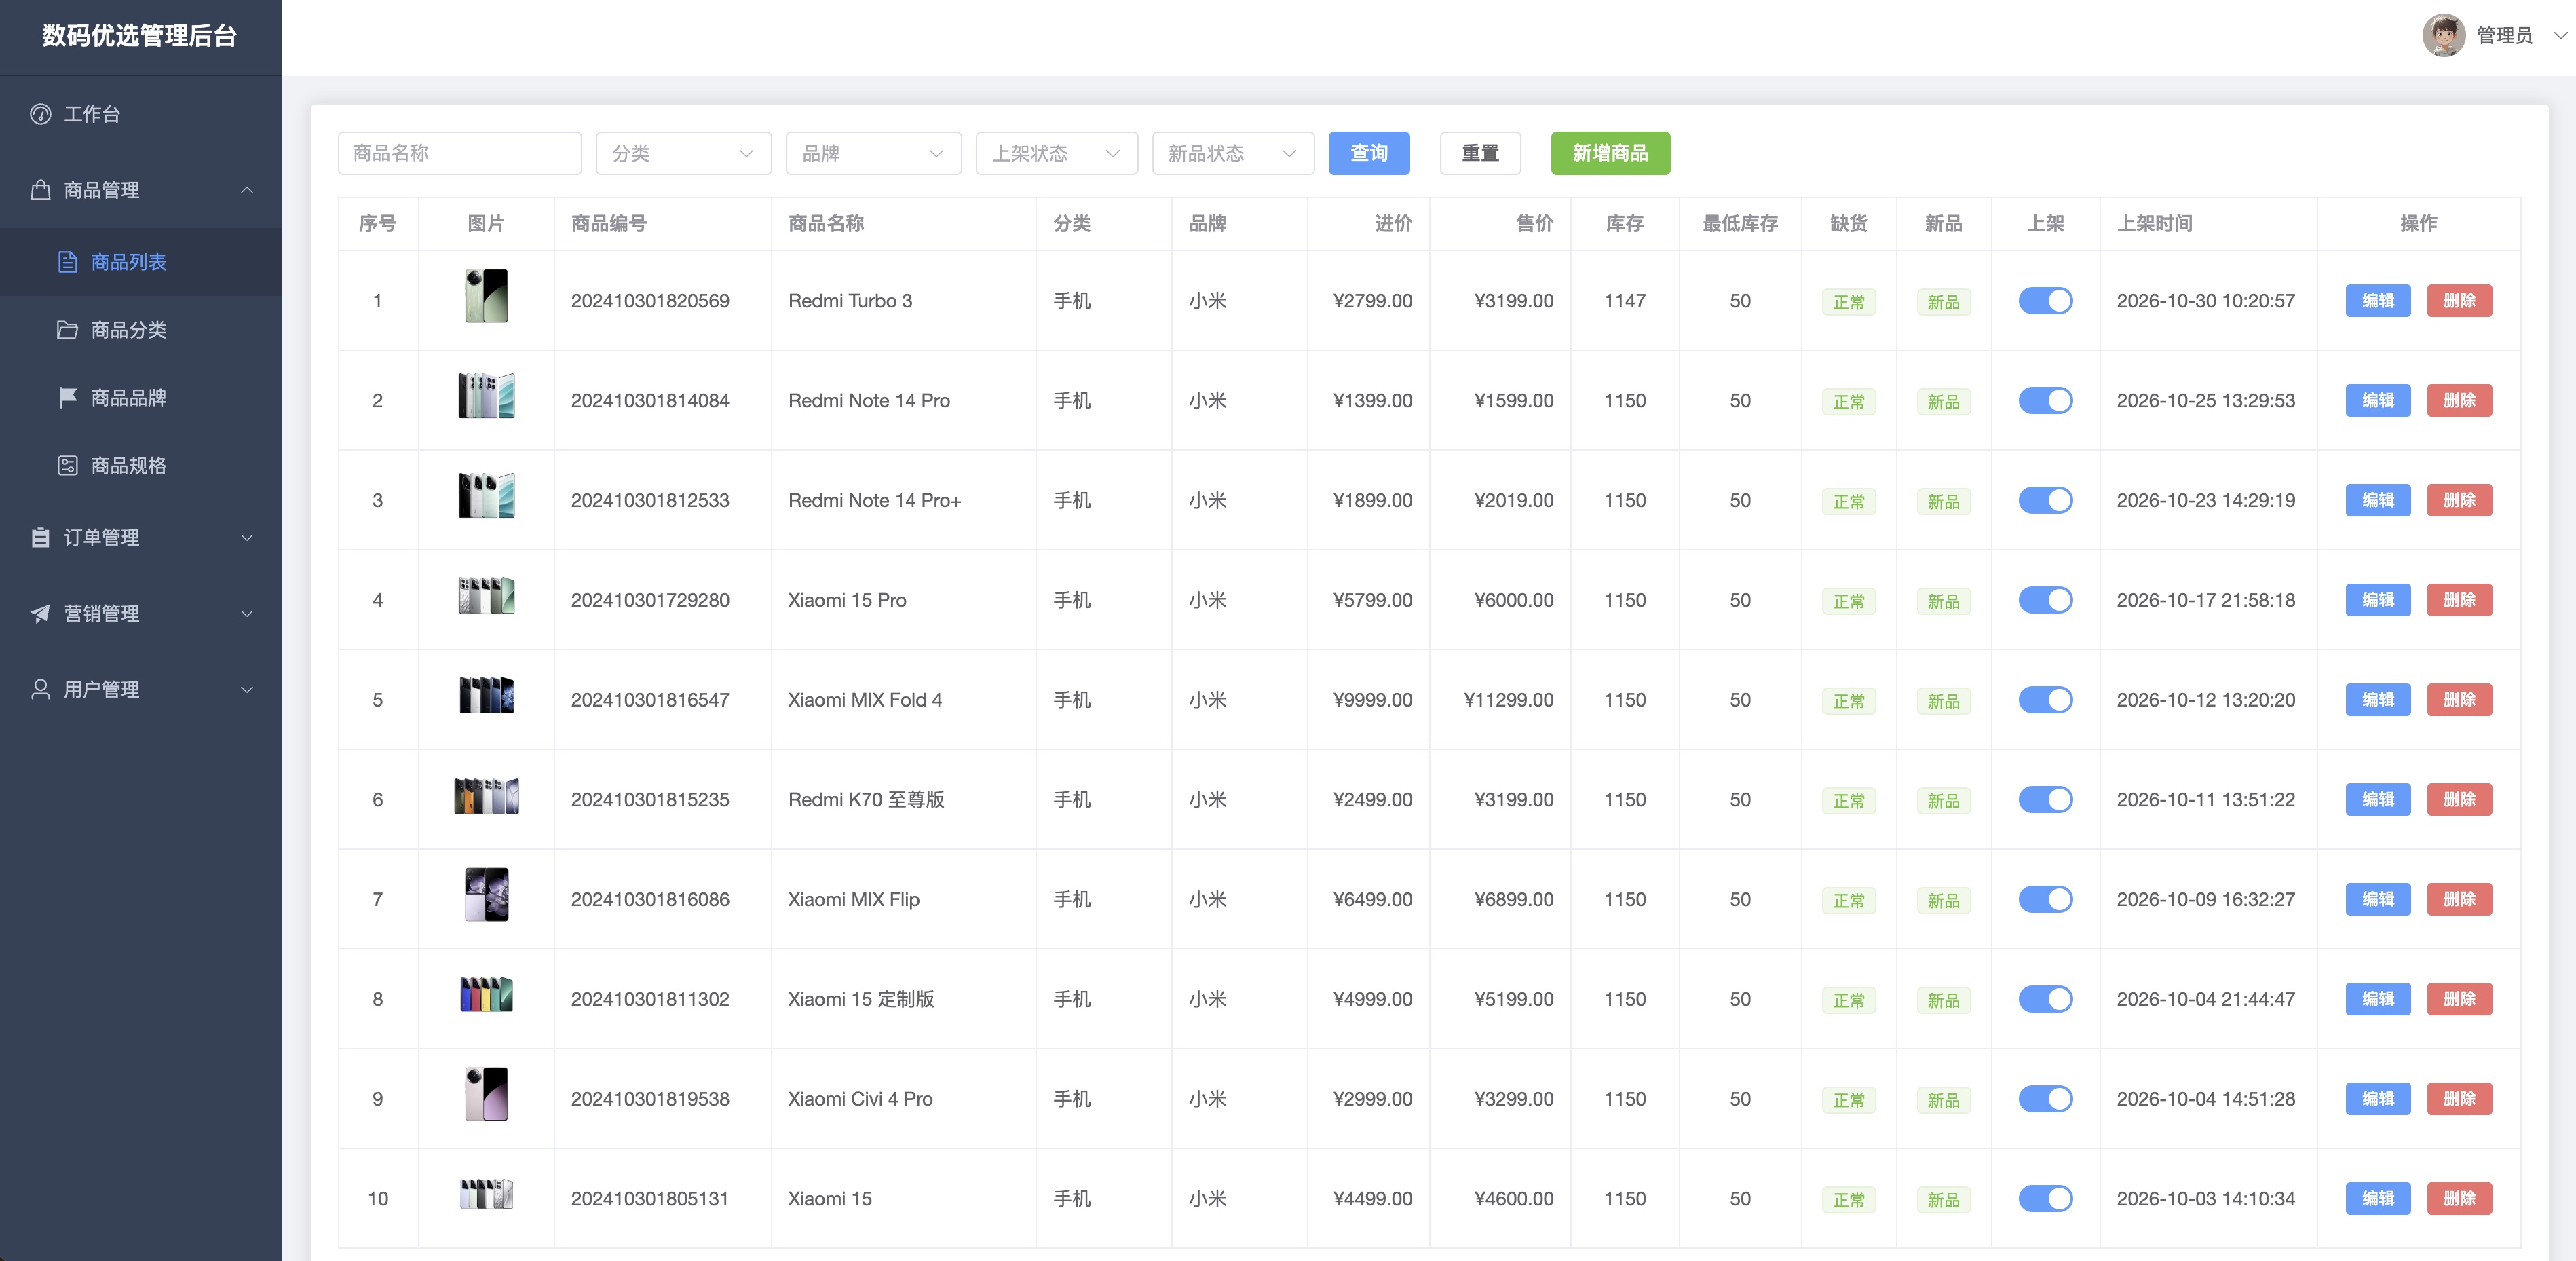The width and height of the screenshot is (2576, 1261).
Task: Open the Xiaomi Civi 4 Pro product image
Action: point(486,1094)
